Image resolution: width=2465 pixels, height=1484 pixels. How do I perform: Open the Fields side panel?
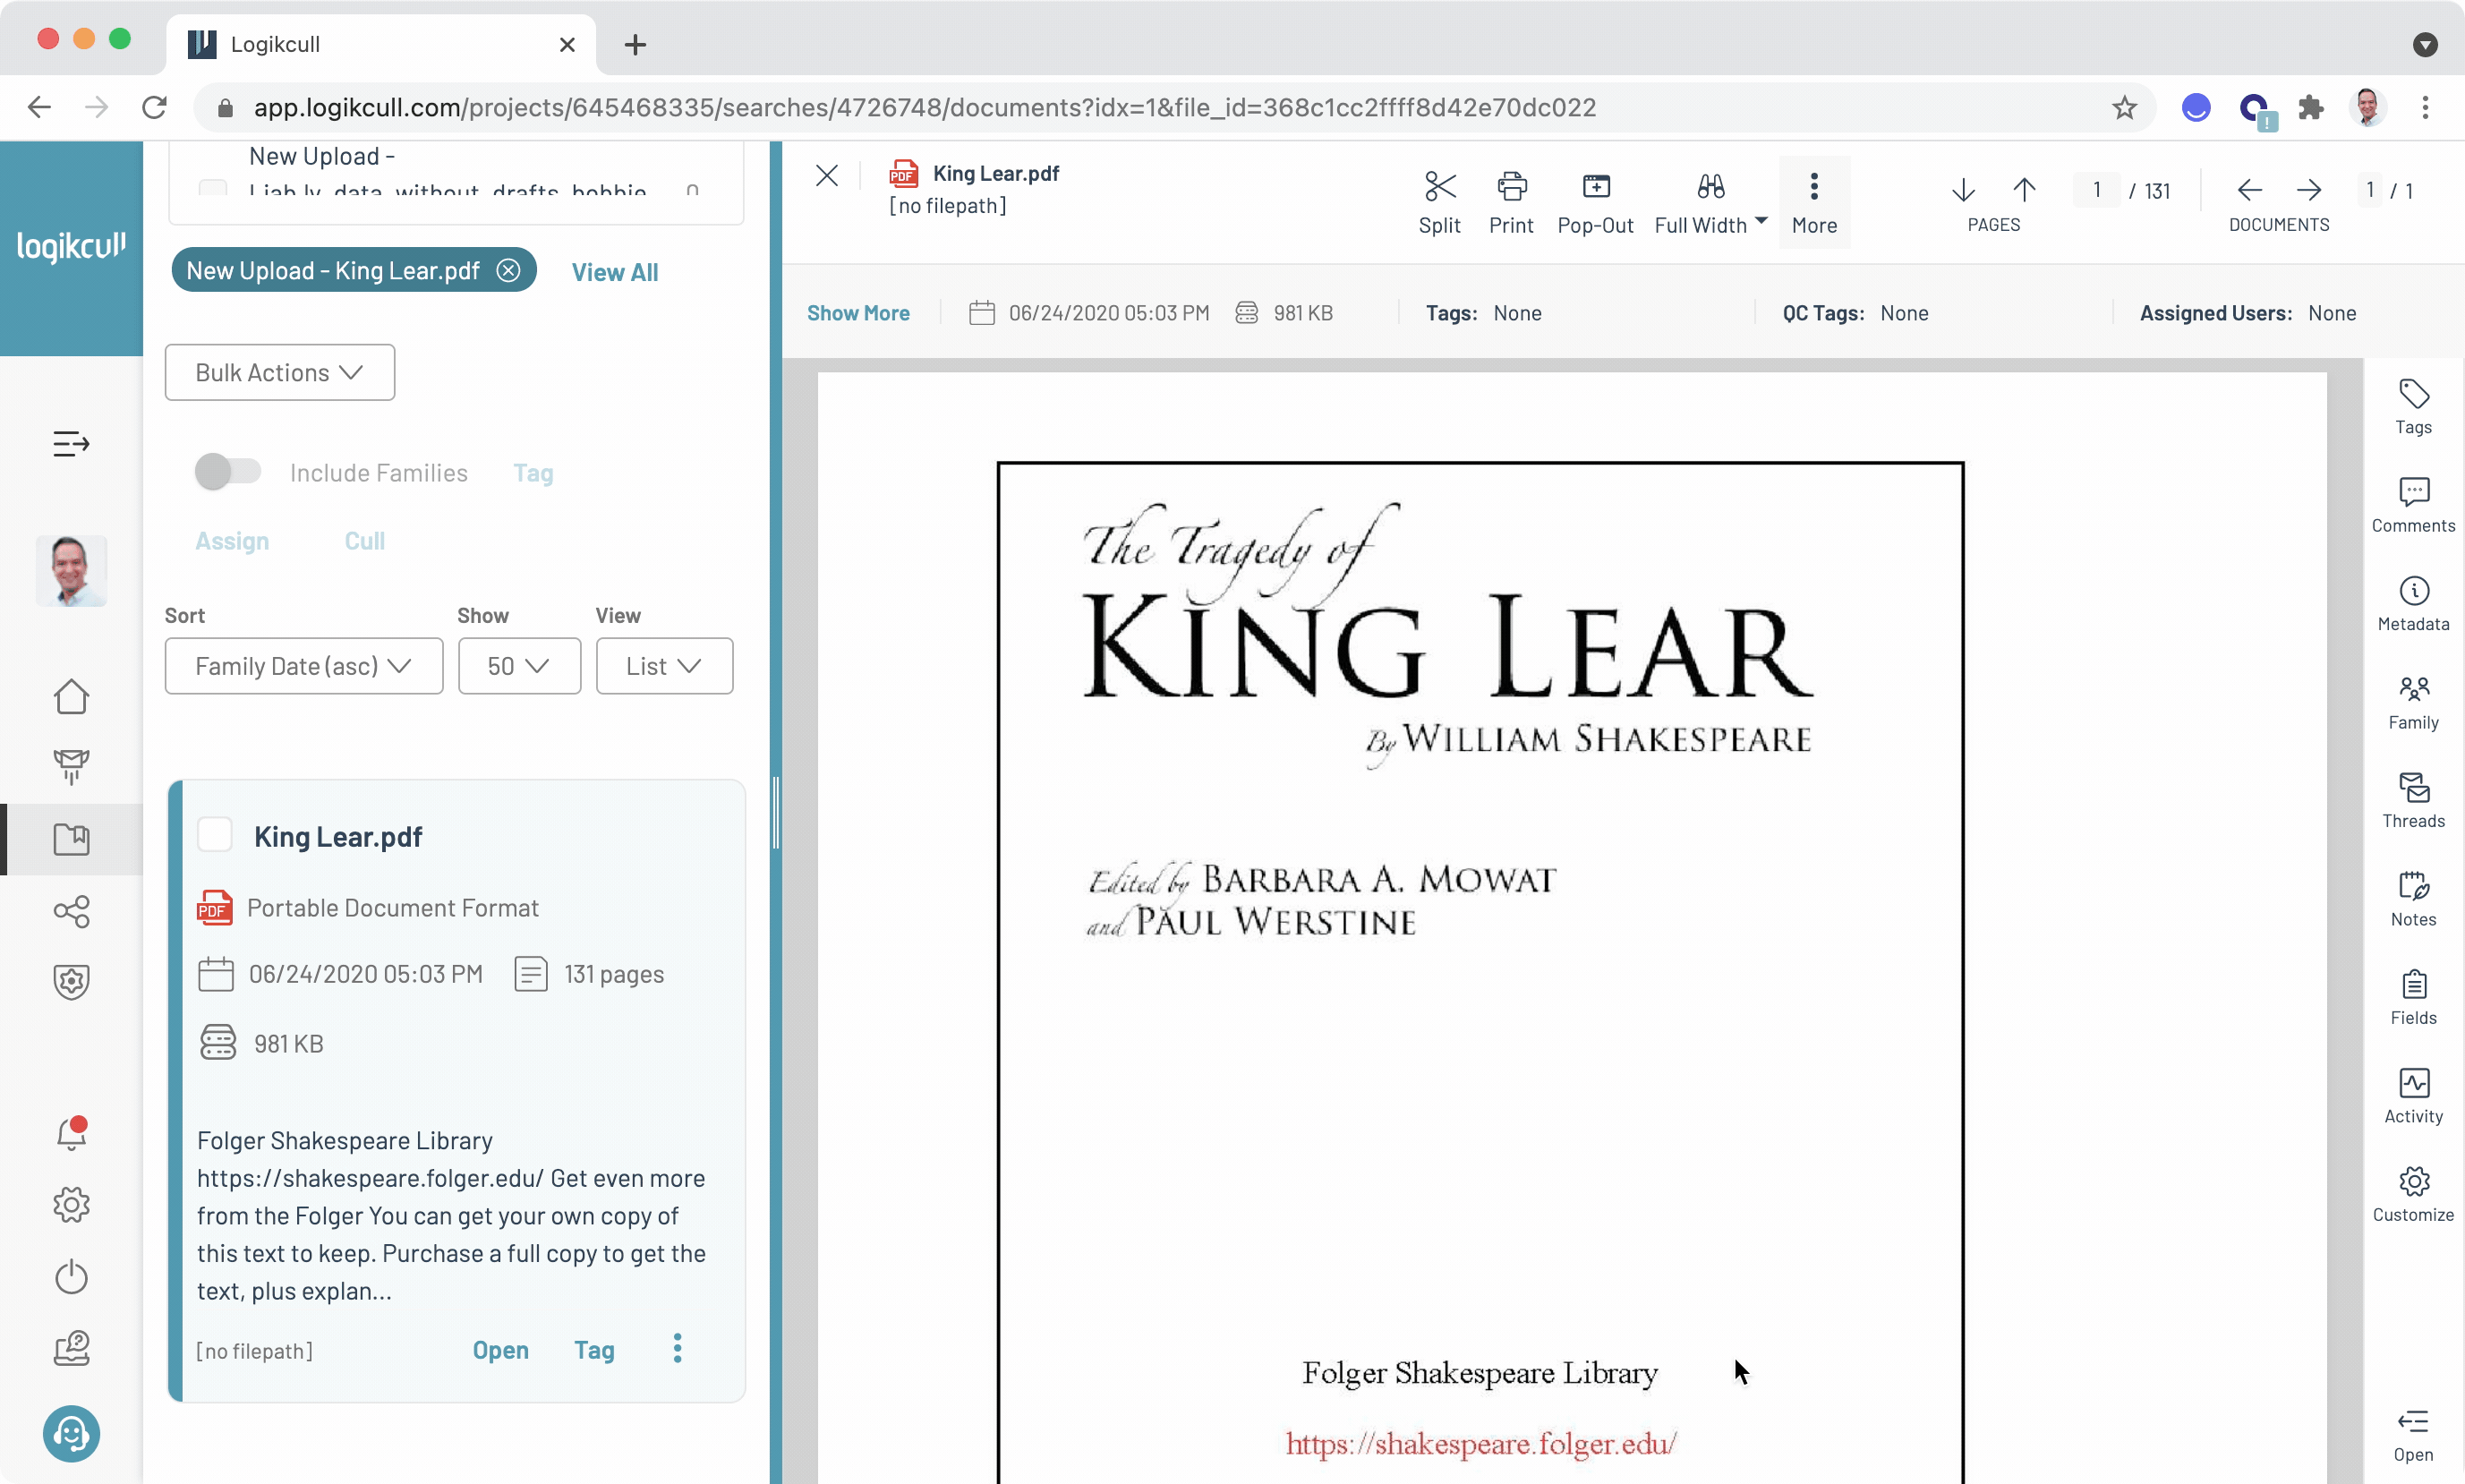2413,998
